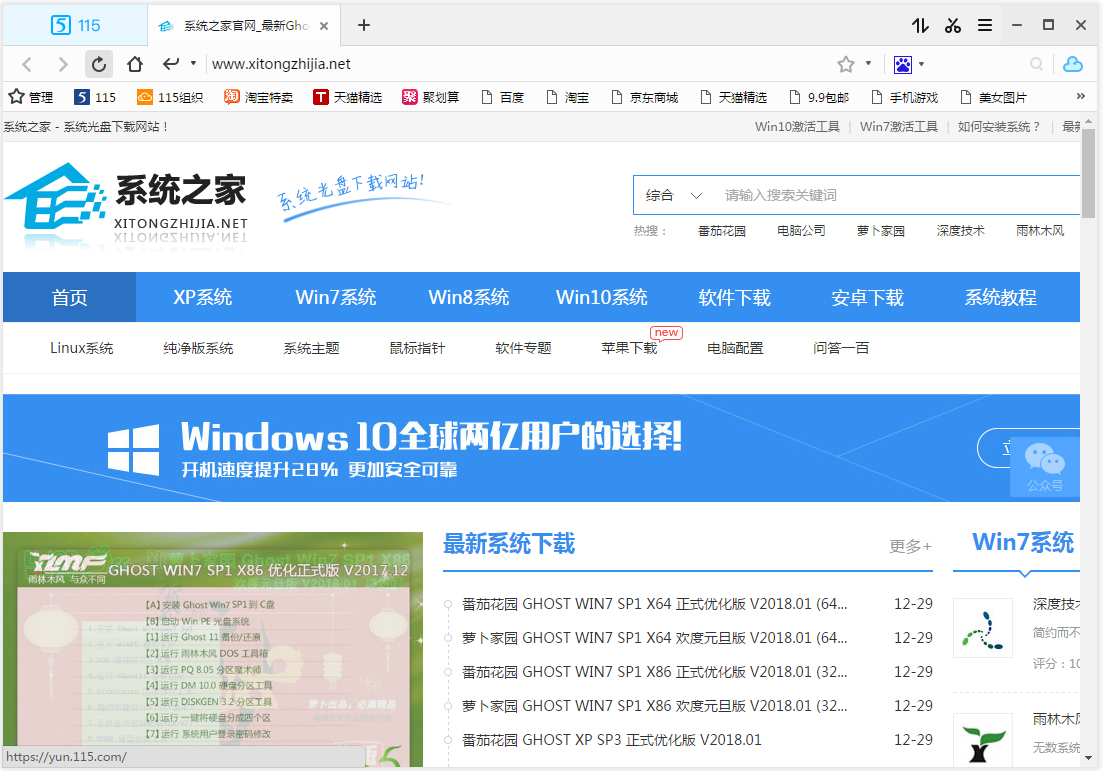Click the Windows 10 promotional banner
Screen dimensions: 1103x771
541,448
